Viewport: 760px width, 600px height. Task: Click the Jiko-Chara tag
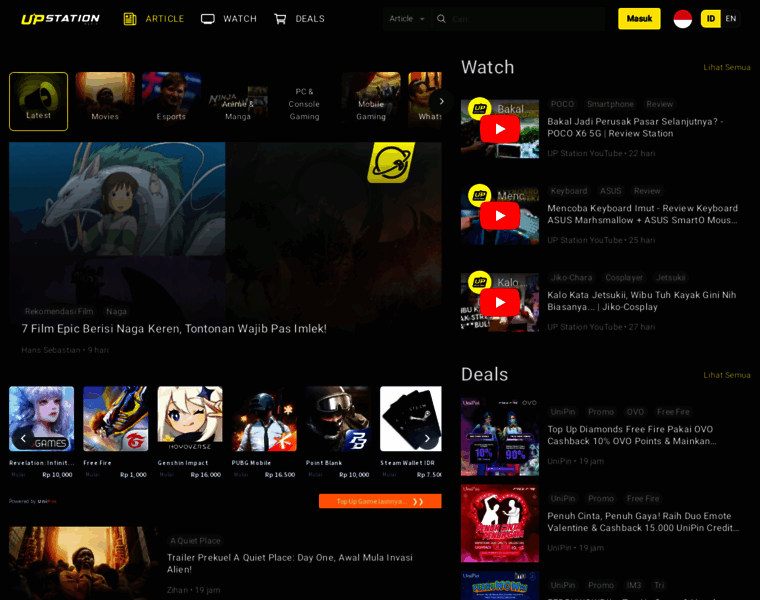tap(571, 278)
